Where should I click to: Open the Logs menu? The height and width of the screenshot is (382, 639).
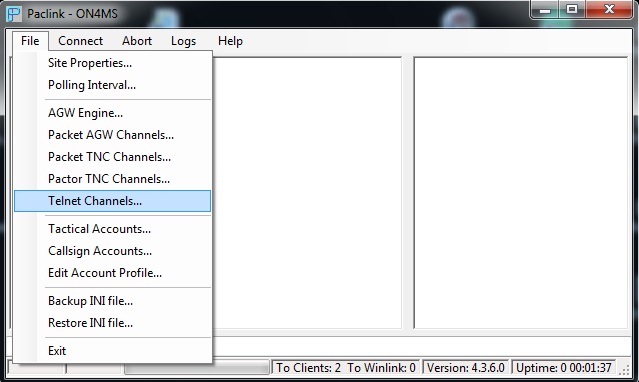pyautogui.click(x=183, y=41)
